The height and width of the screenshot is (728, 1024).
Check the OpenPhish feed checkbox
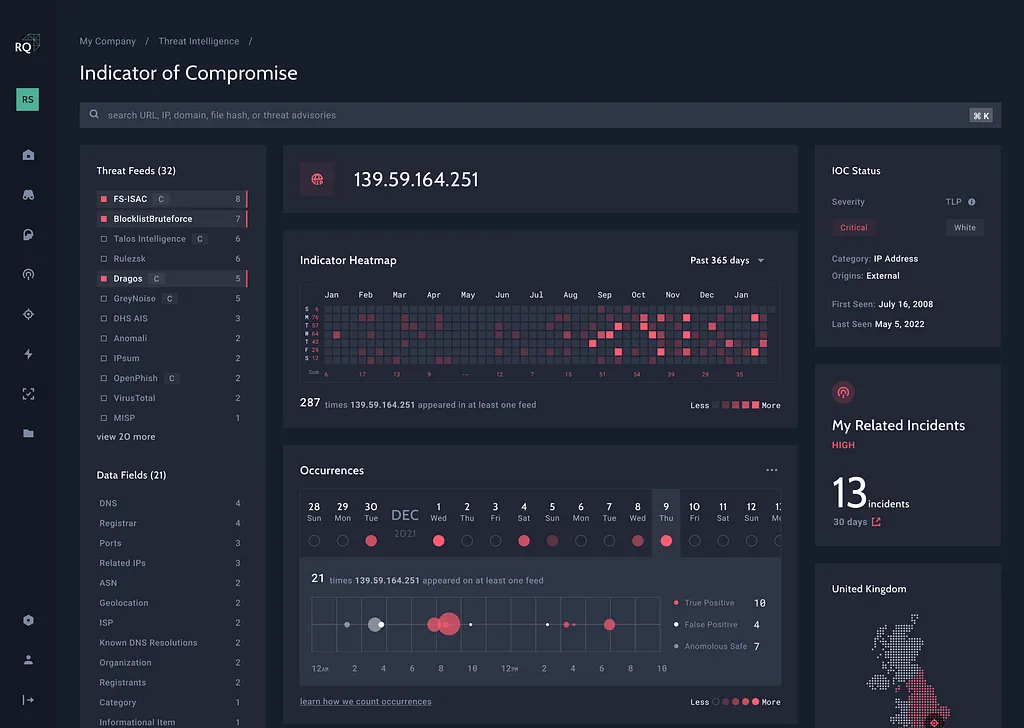104,378
